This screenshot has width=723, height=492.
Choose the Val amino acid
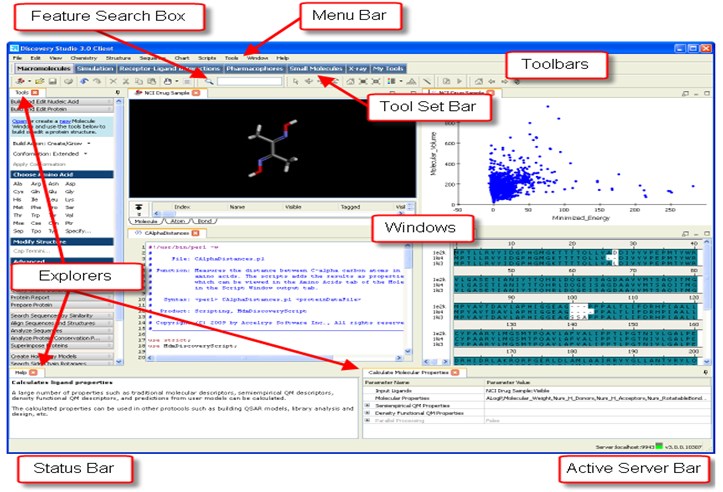tap(69, 215)
